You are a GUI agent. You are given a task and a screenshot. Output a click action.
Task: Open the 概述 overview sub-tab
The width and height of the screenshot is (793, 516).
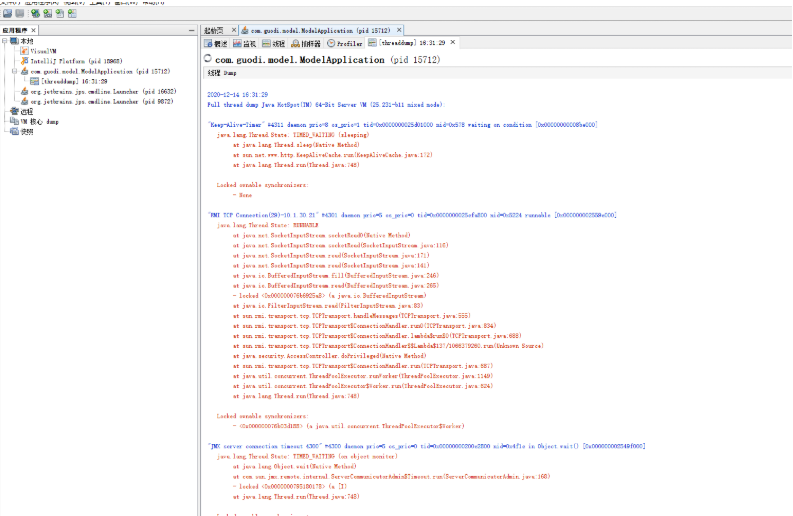point(216,44)
